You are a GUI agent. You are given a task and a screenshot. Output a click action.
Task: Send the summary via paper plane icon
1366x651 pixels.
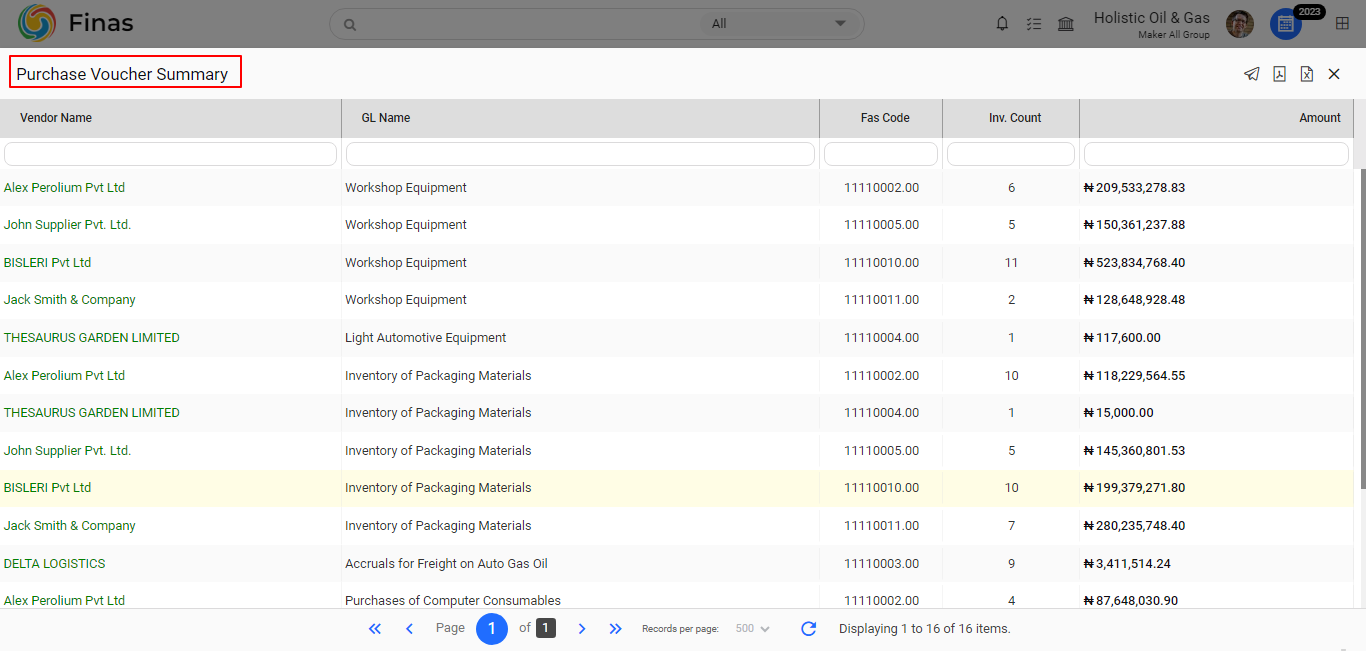[x=1251, y=74]
